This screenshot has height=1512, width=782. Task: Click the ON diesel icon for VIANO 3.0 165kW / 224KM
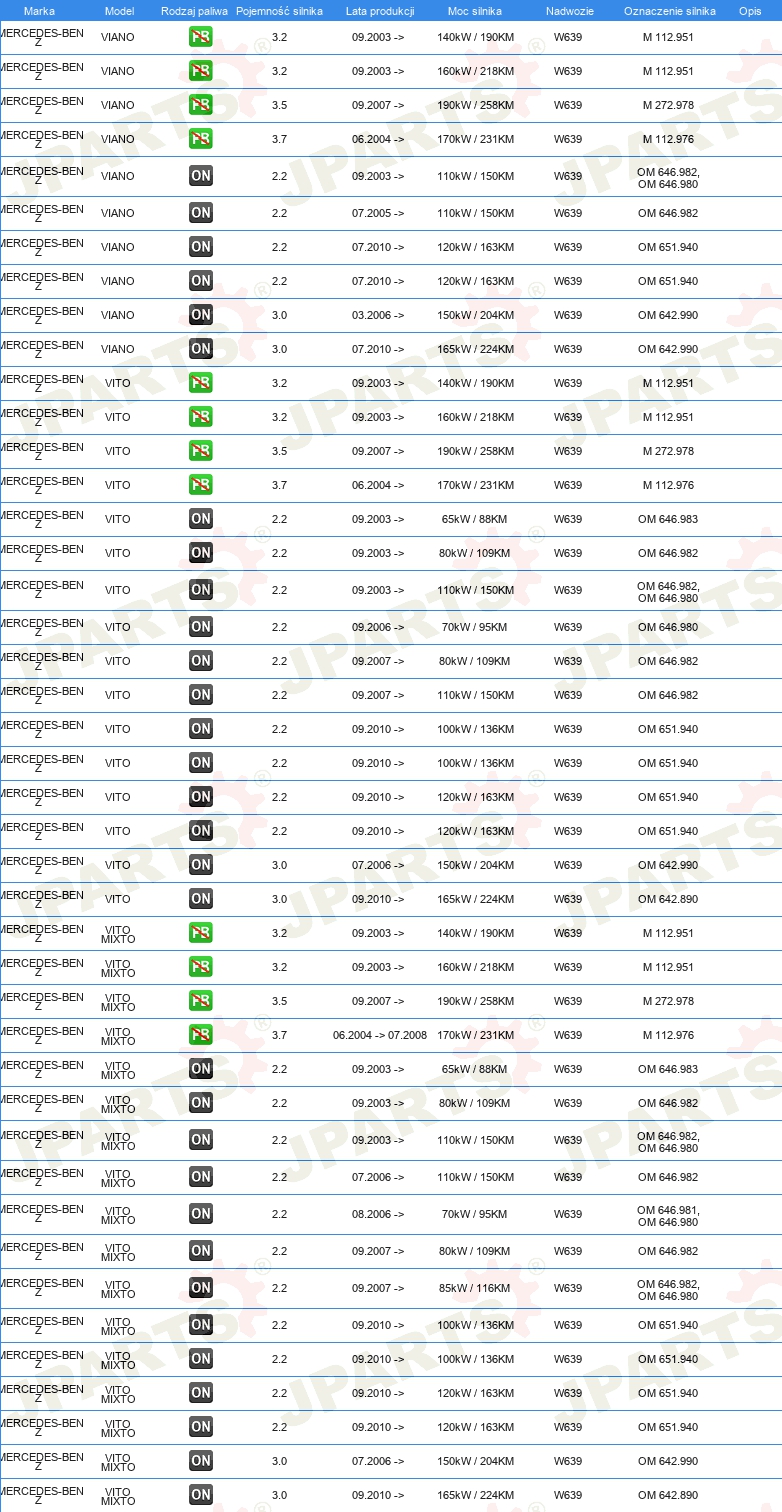point(201,349)
